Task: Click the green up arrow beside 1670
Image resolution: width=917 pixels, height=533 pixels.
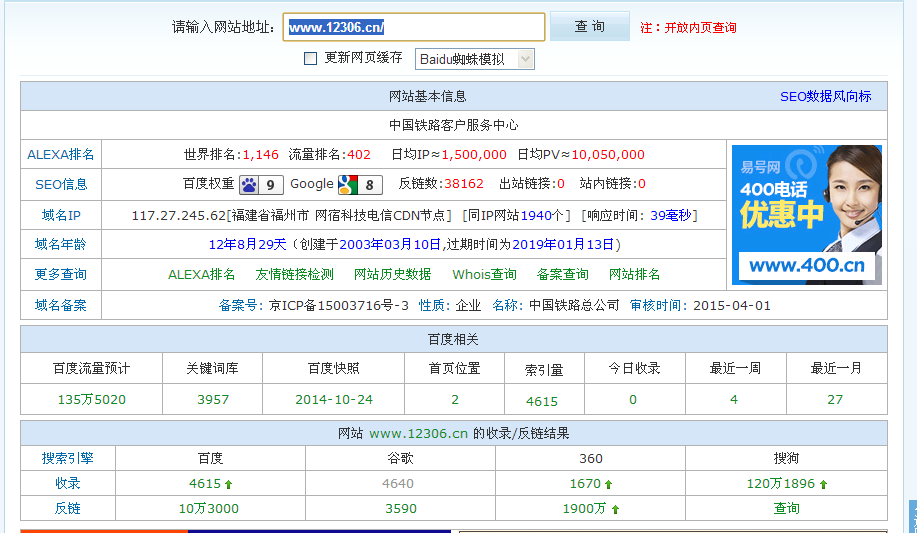Action: (x=608, y=484)
